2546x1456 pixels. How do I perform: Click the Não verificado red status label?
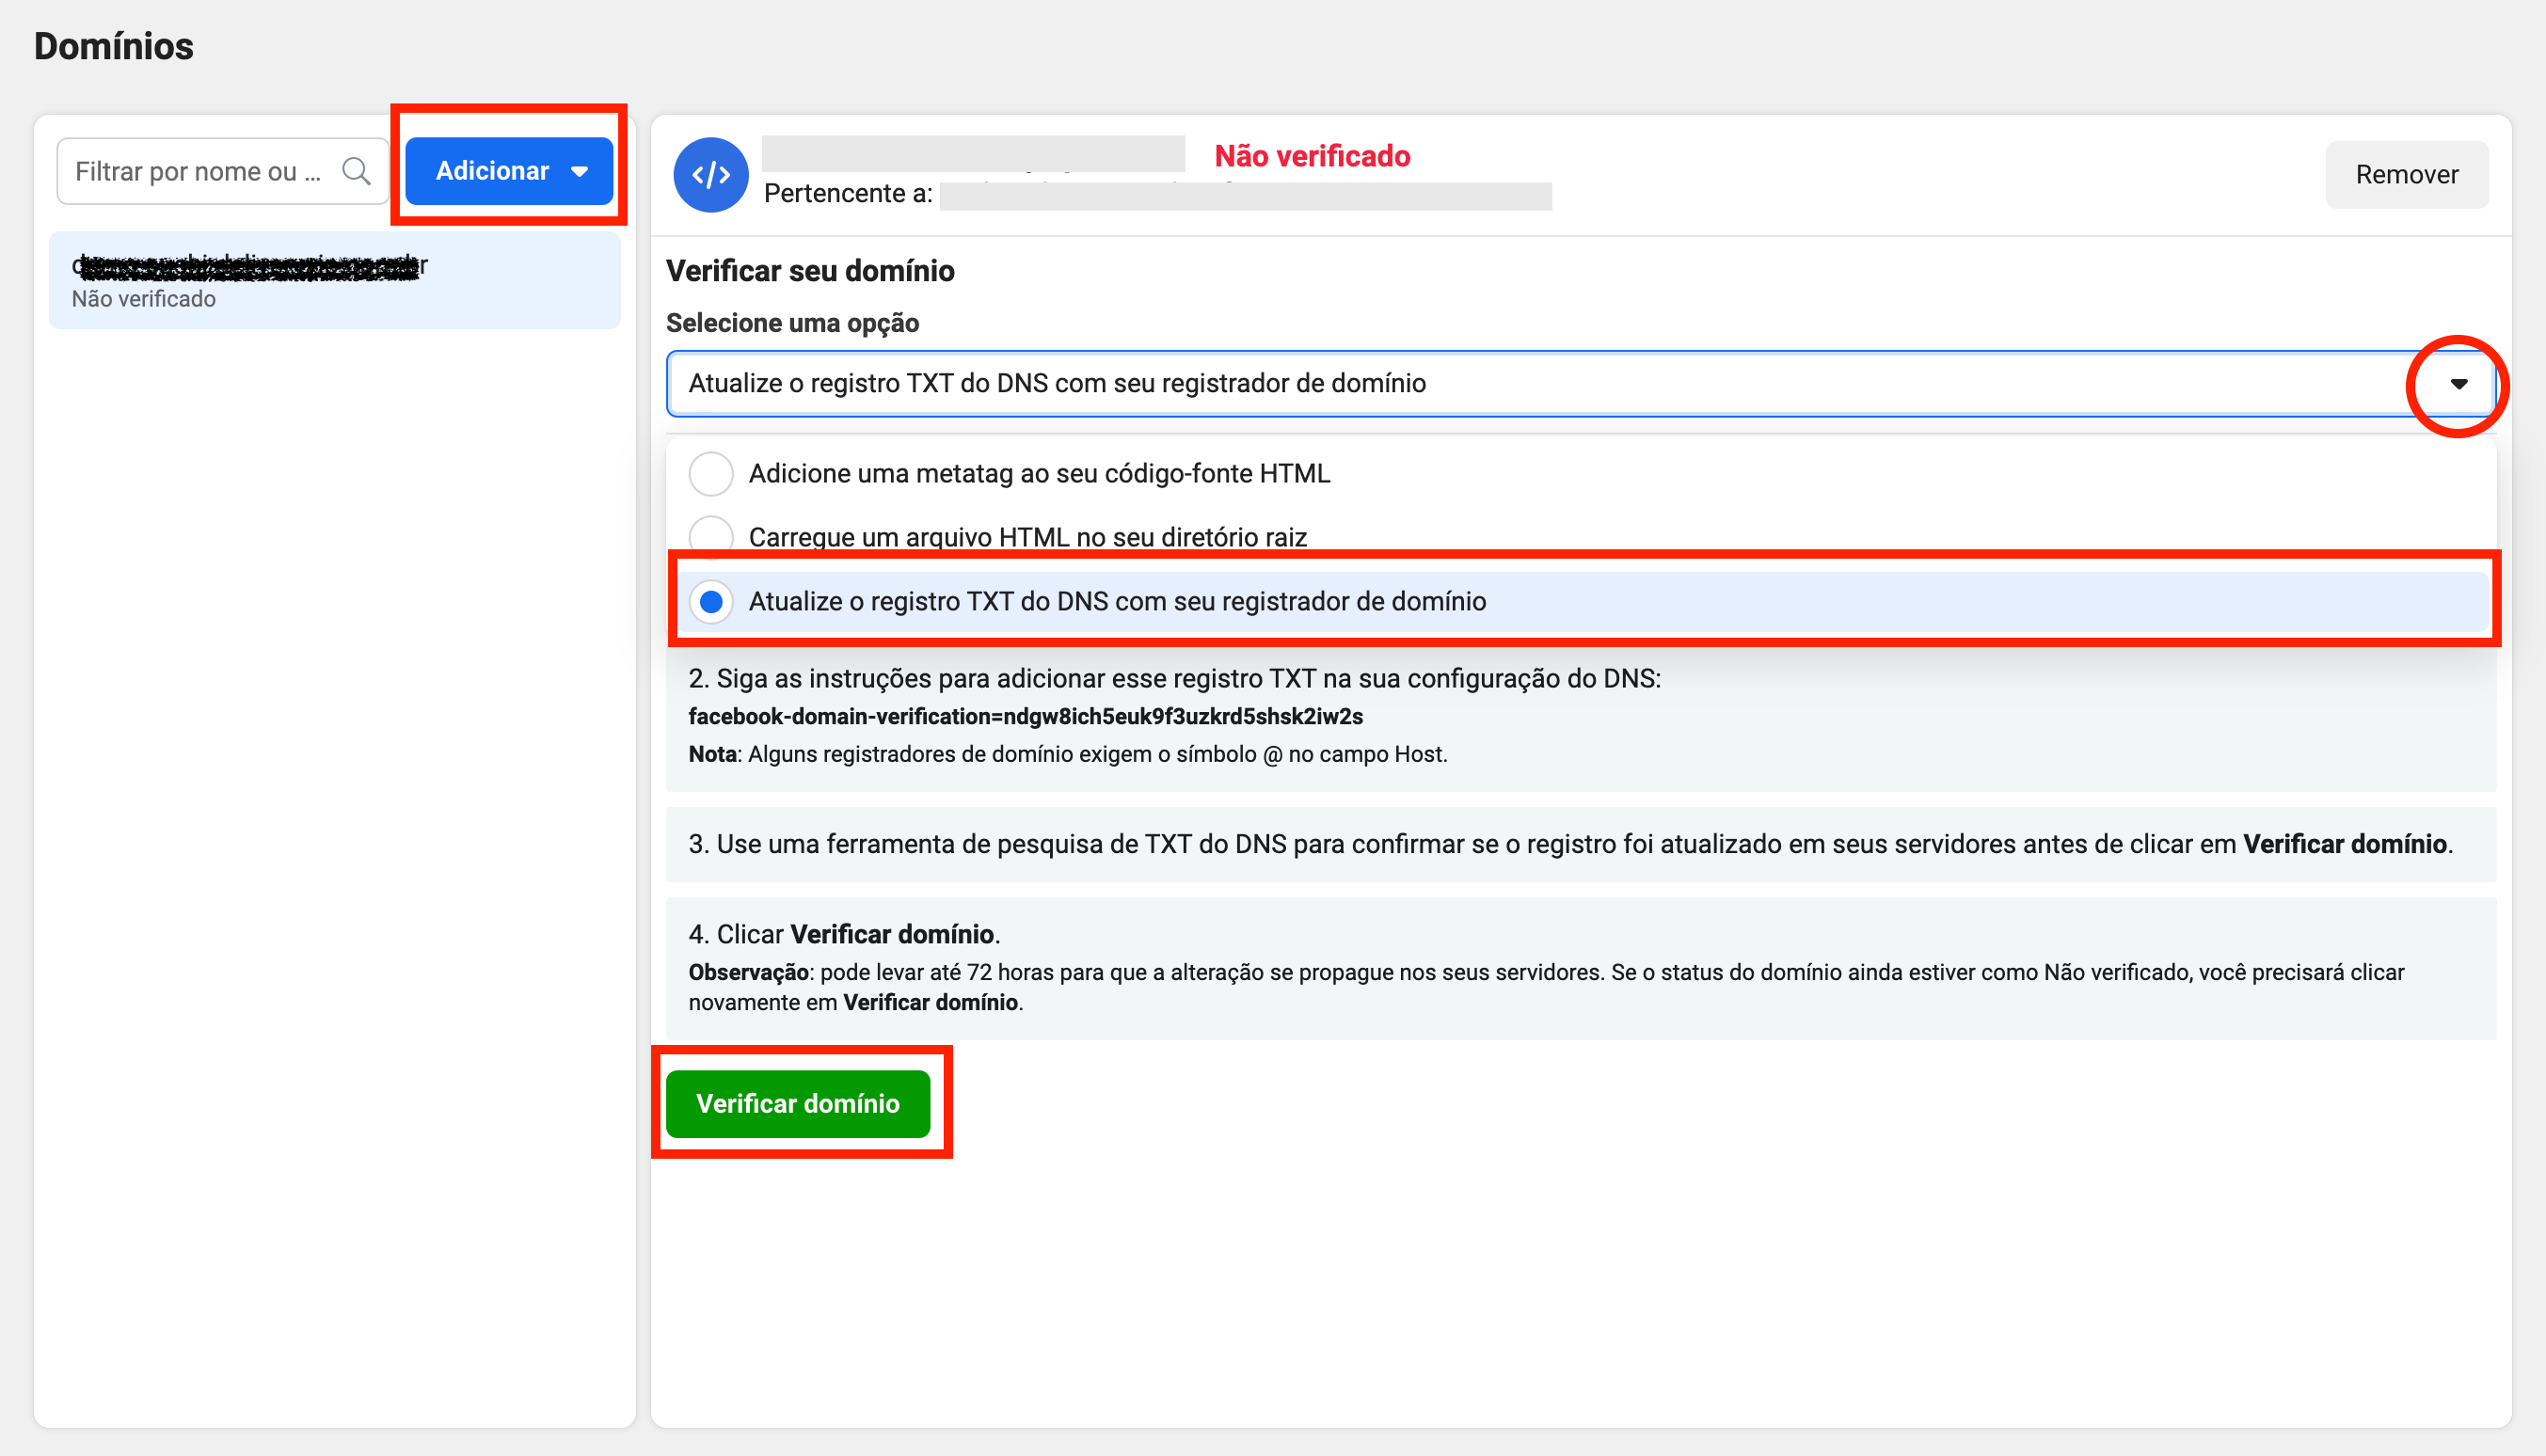tap(1312, 156)
